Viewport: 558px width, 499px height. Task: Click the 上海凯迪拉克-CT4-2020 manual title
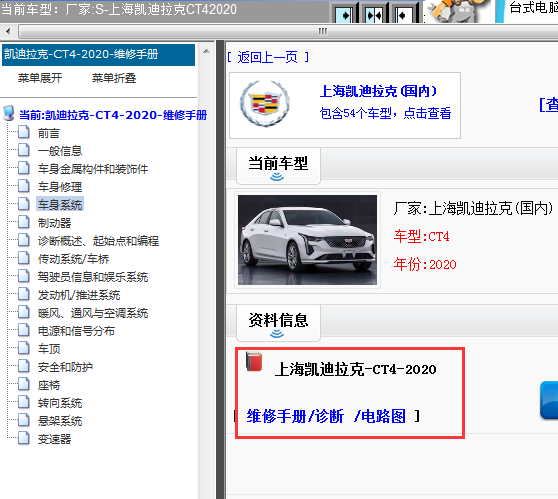pos(356,369)
